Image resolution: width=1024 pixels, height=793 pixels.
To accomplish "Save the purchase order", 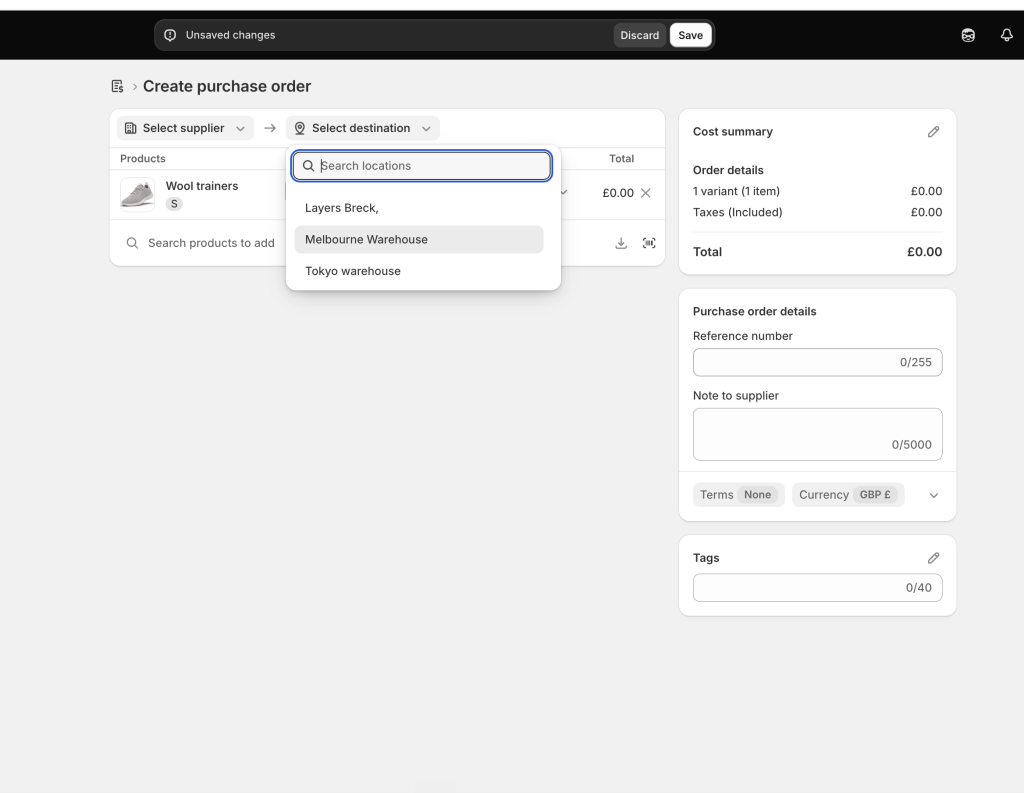I will point(690,35).
